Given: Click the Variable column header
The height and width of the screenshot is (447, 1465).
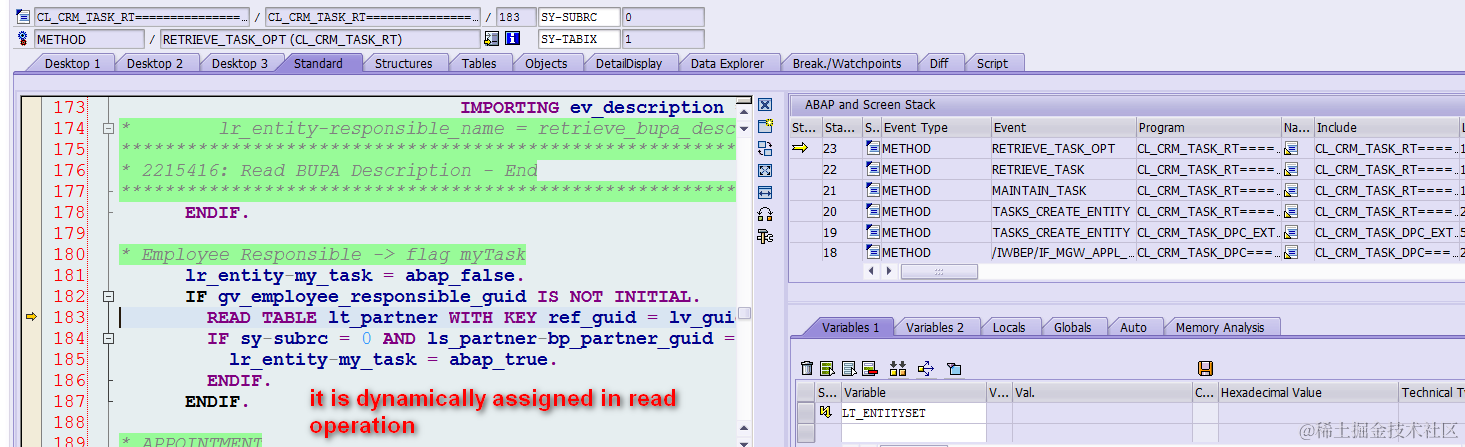Looking at the screenshot, I should click(913, 393).
